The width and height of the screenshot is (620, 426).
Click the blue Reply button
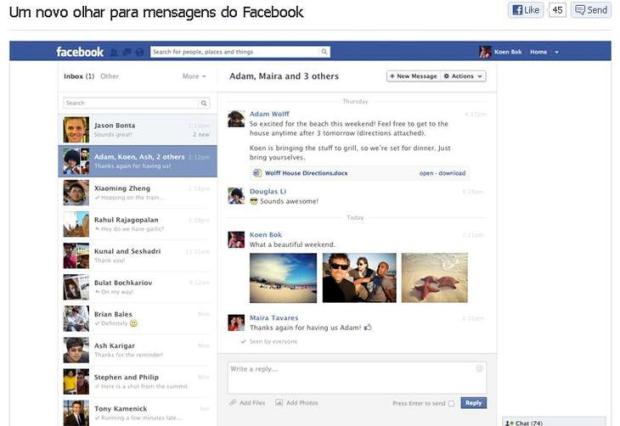point(474,403)
